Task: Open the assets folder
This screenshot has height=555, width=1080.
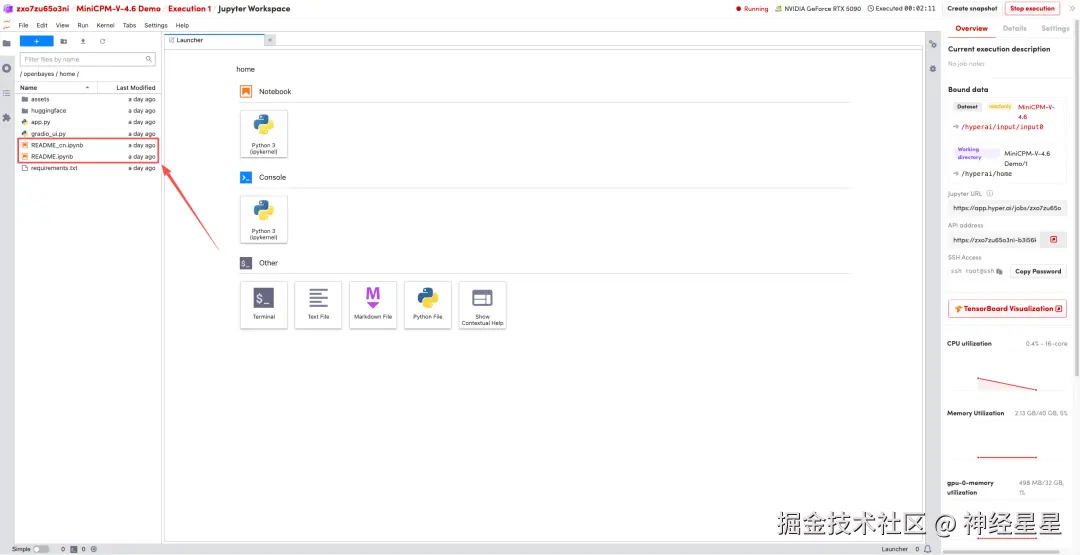Action: click(88, 99)
